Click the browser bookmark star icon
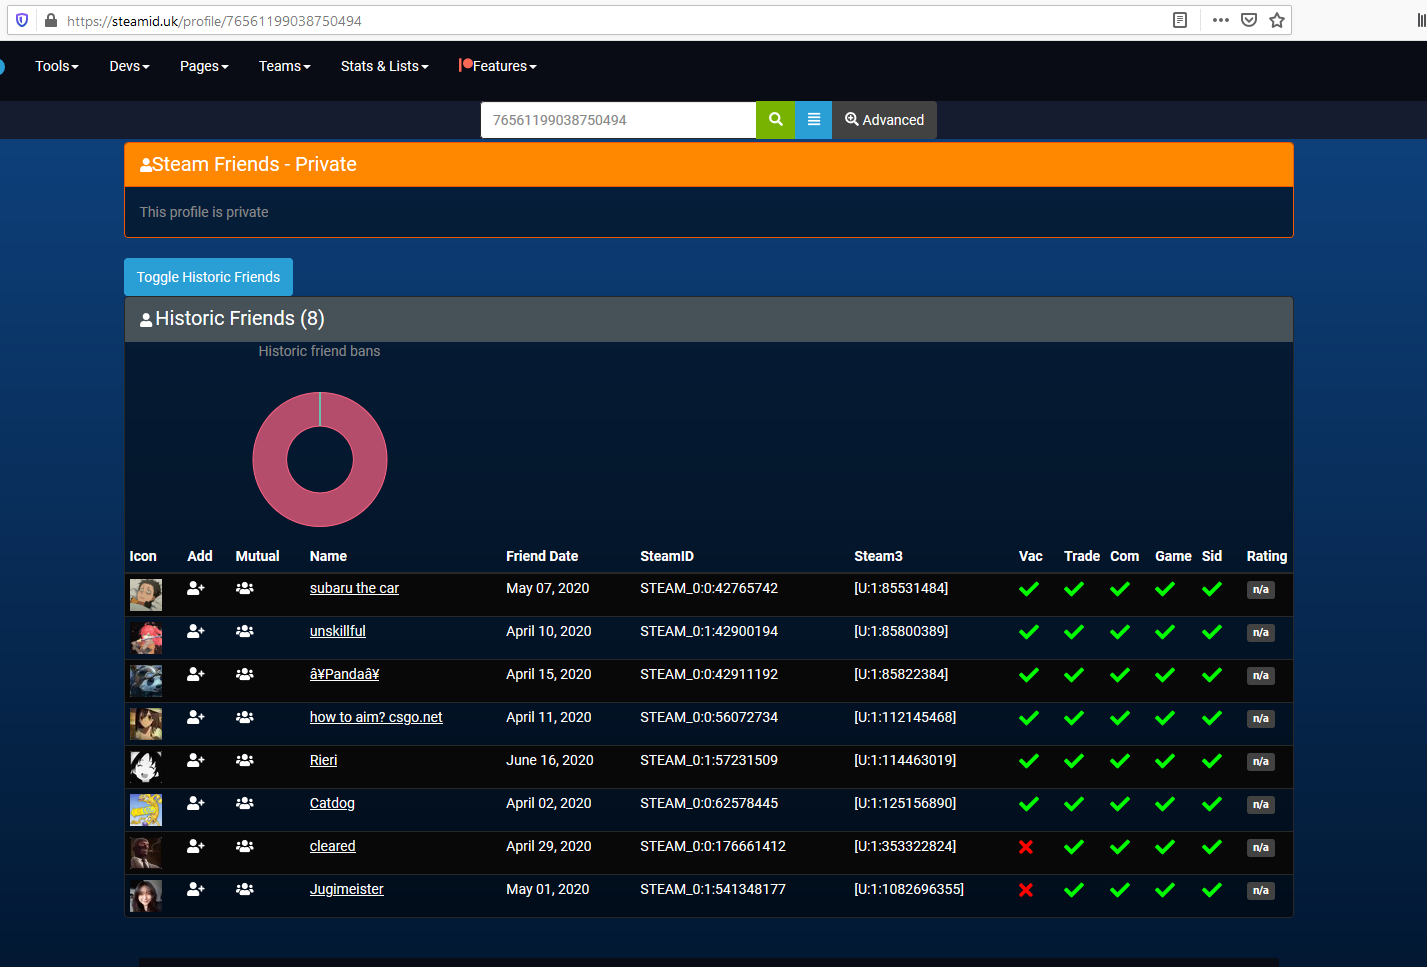The height and width of the screenshot is (967, 1427). 1277,20
